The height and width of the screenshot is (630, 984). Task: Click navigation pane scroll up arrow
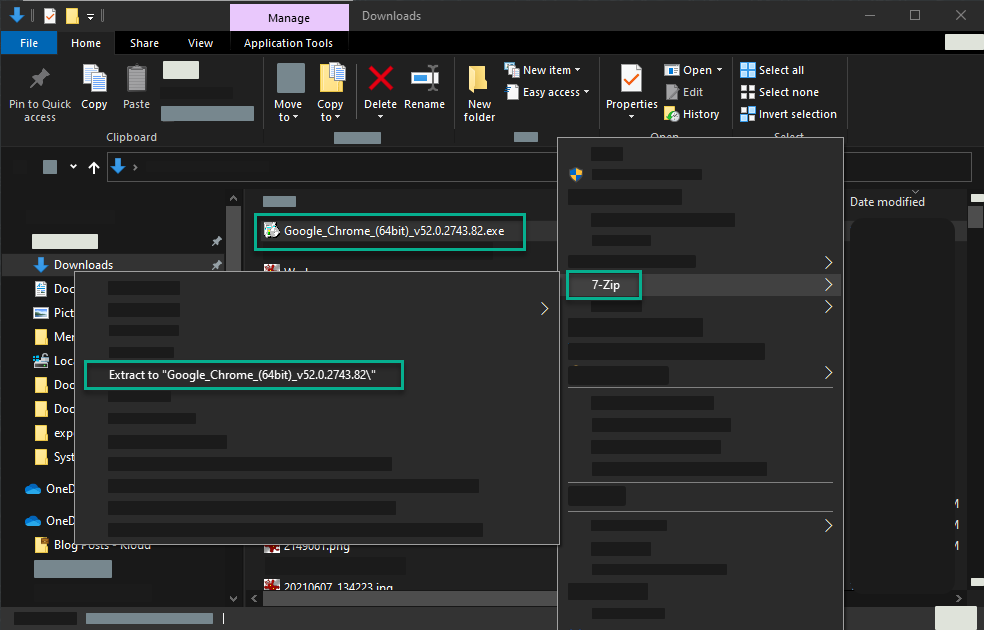pos(233,198)
